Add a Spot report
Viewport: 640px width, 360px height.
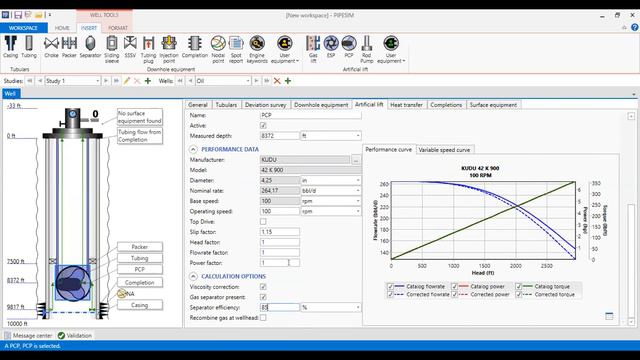pos(236,50)
